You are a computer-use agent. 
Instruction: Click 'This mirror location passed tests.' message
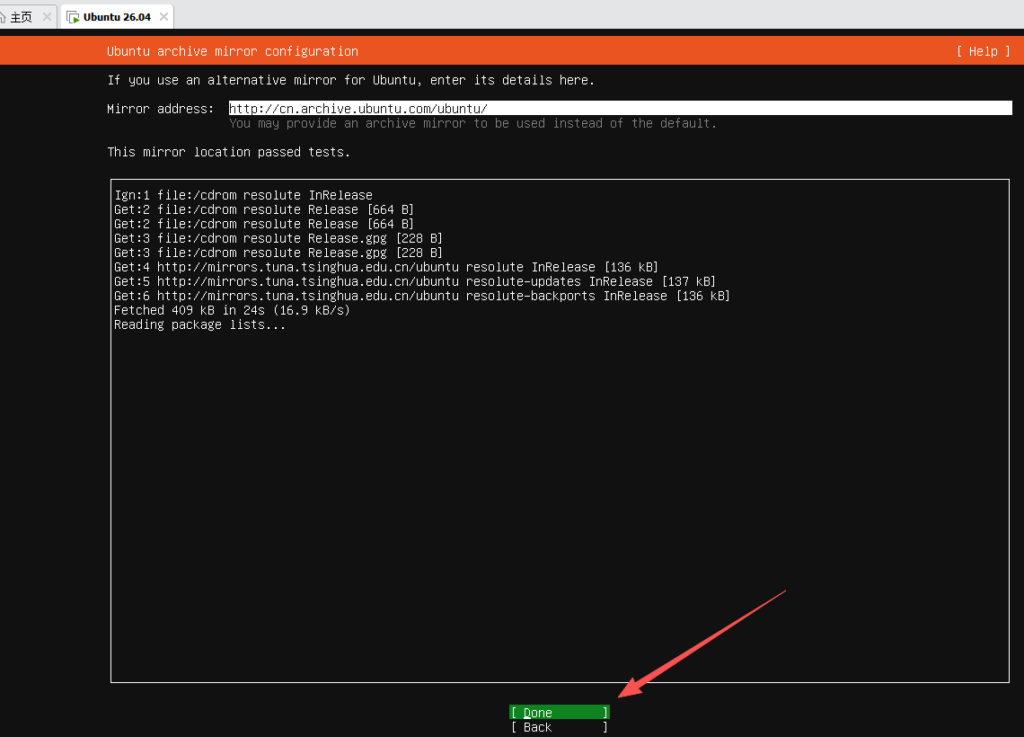229,152
